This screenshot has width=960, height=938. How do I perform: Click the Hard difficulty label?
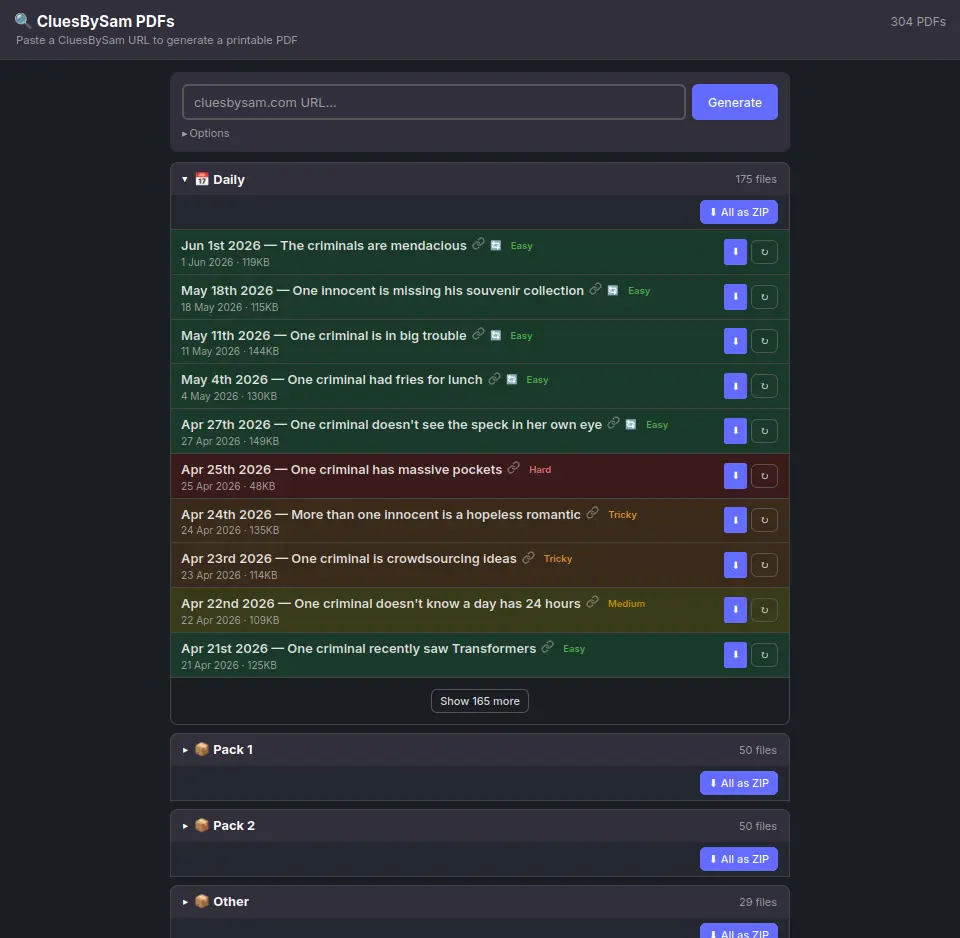click(x=540, y=470)
